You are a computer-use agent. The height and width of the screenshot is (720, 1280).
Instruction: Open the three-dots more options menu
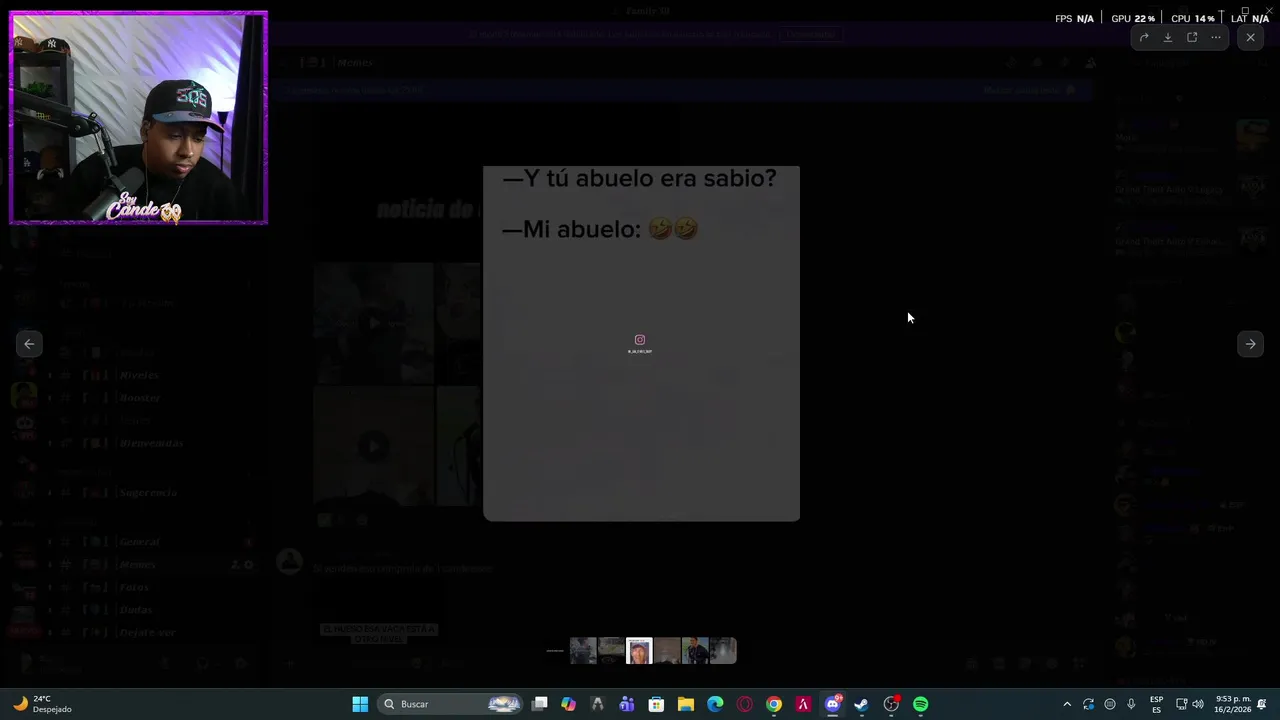pos(1216,37)
